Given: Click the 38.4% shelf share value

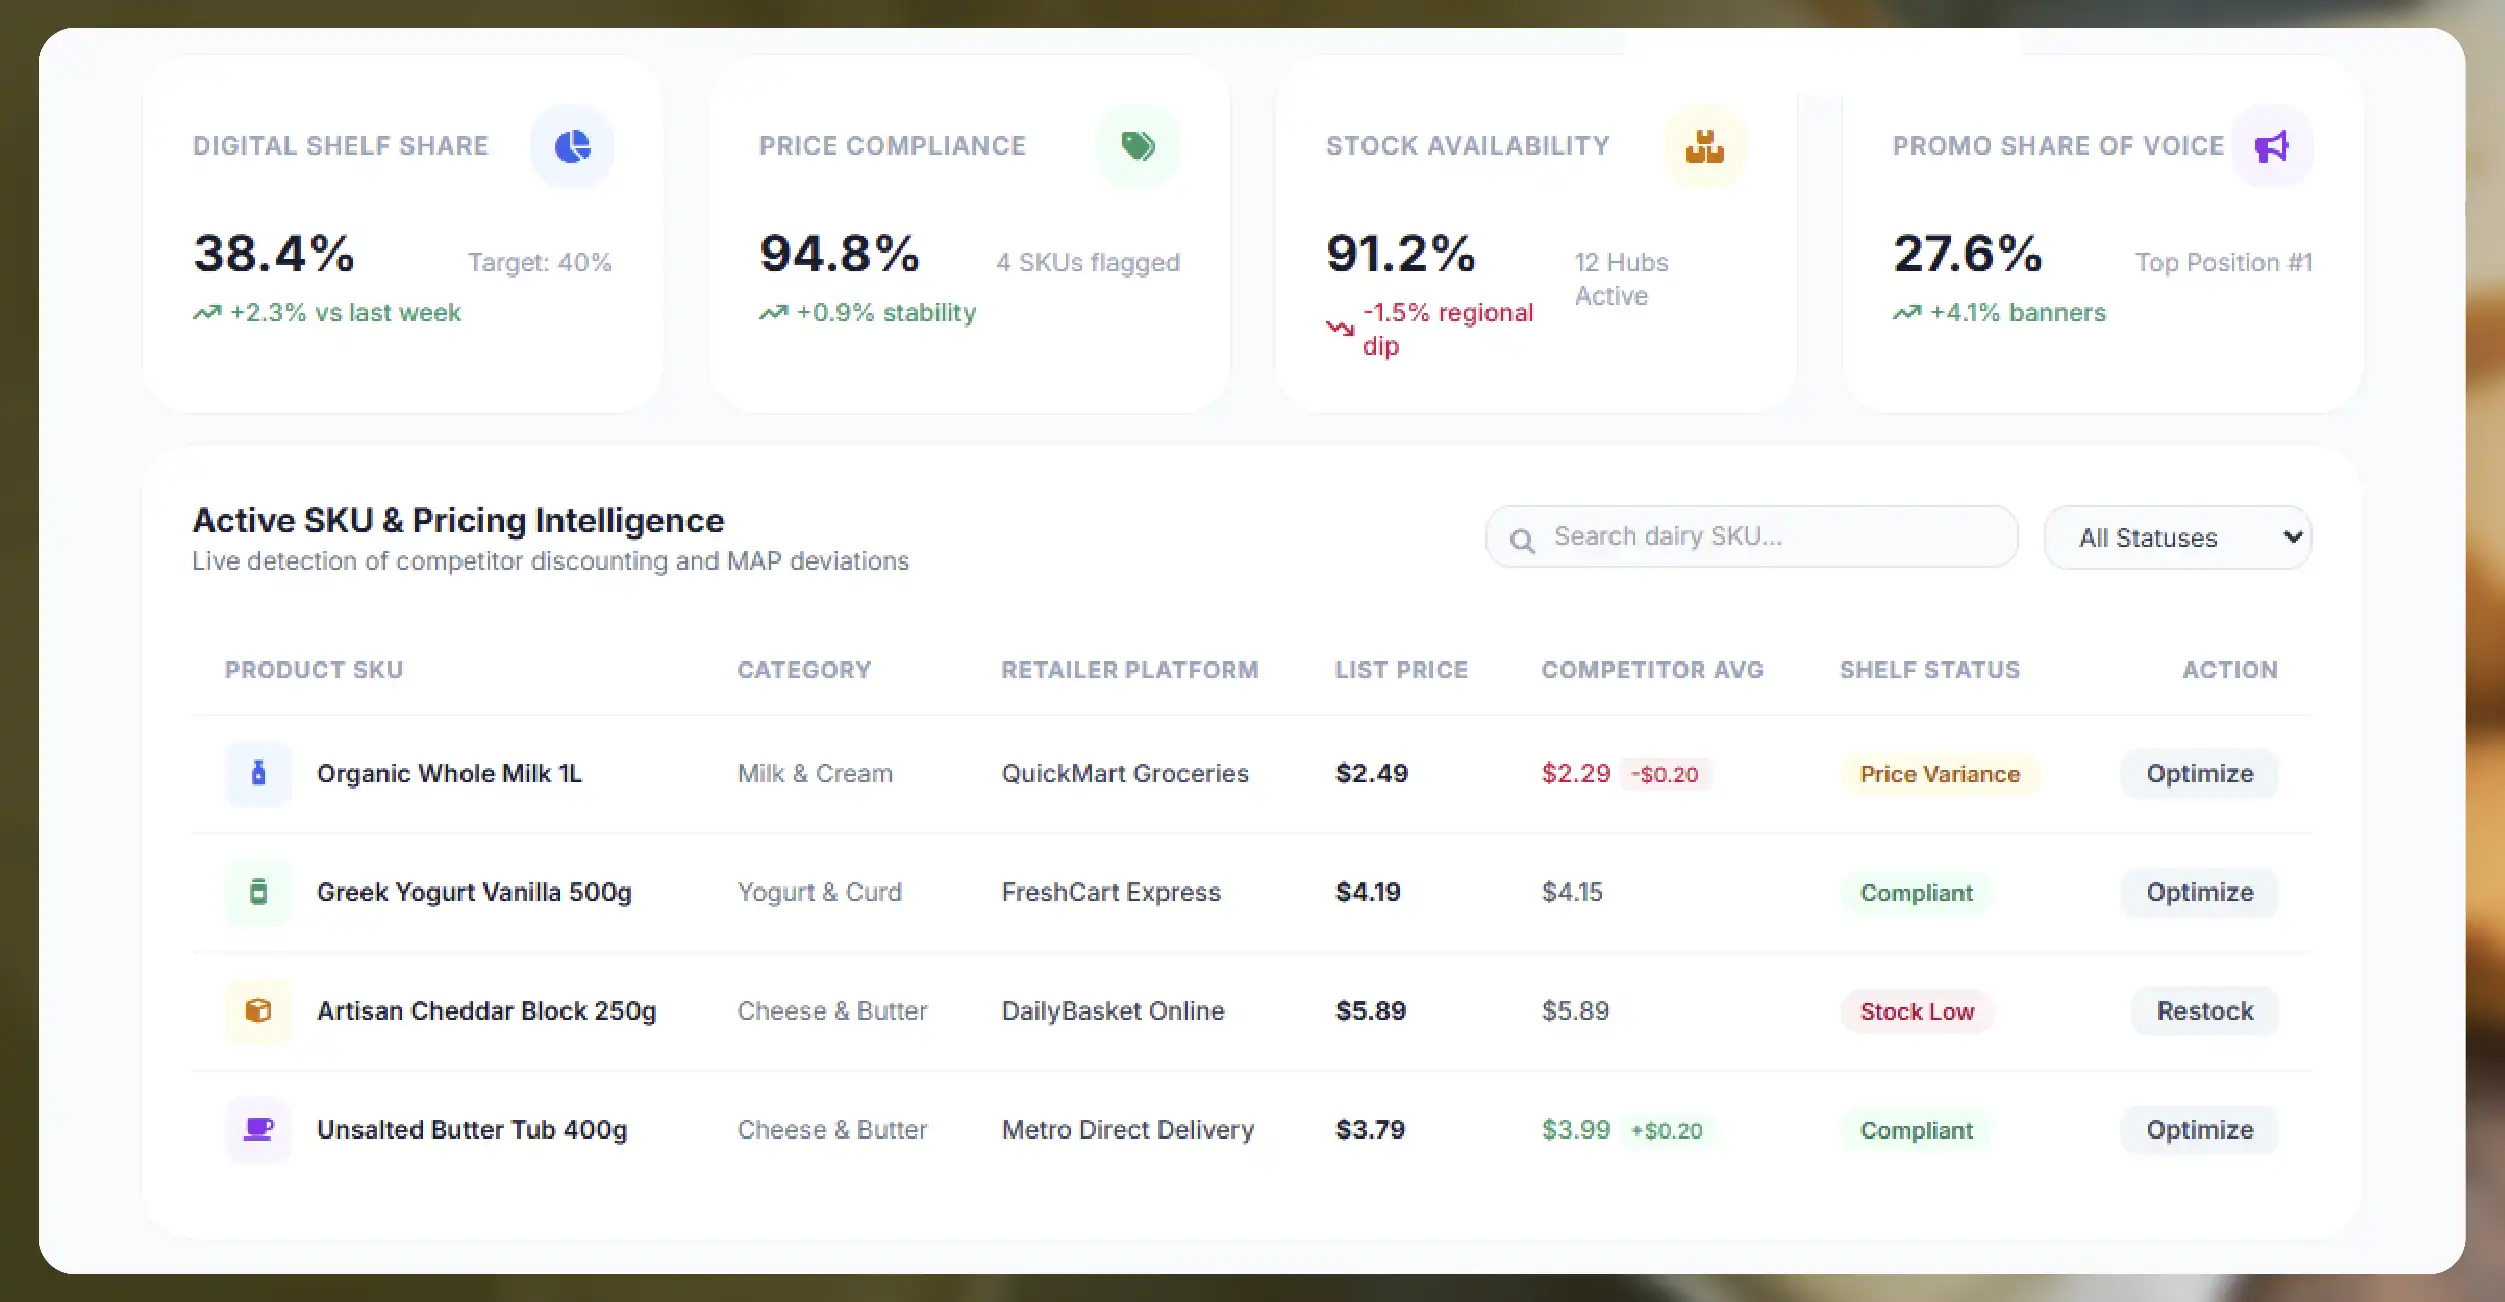Looking at the screenshot, I should pyautogui.click(x=274, y=253).
